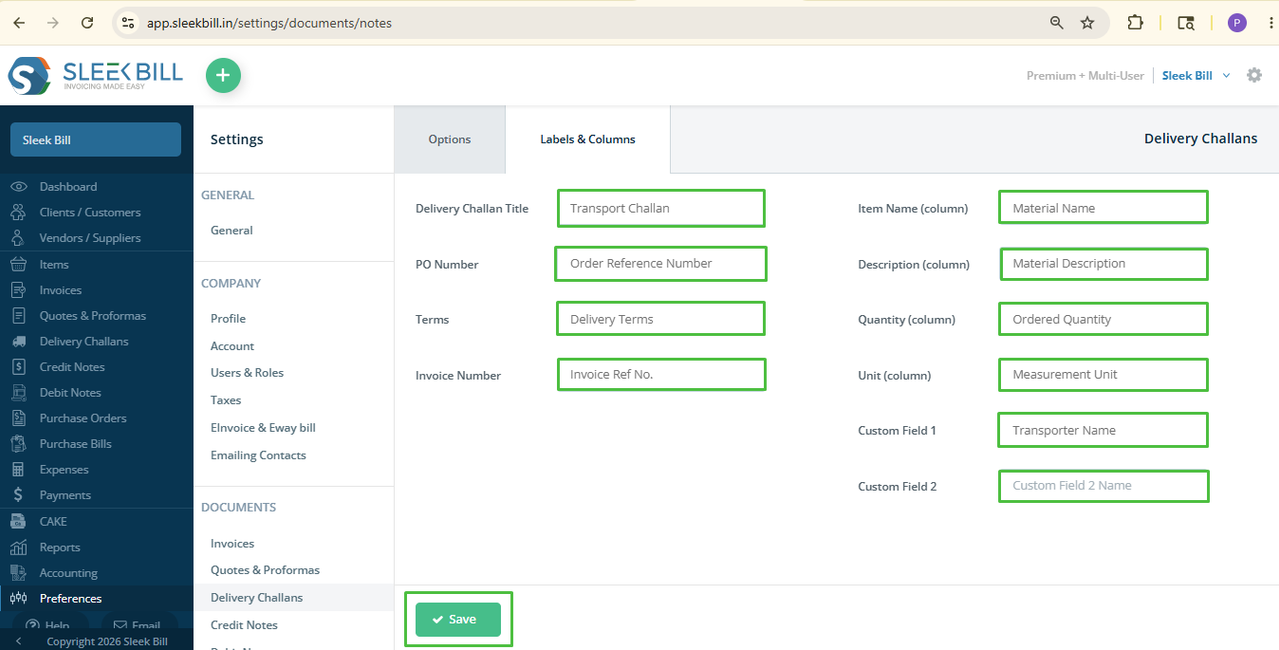Open Quotes & Proformas document settings
This screenshot has height=650, width=1279.
click(265, 570)
